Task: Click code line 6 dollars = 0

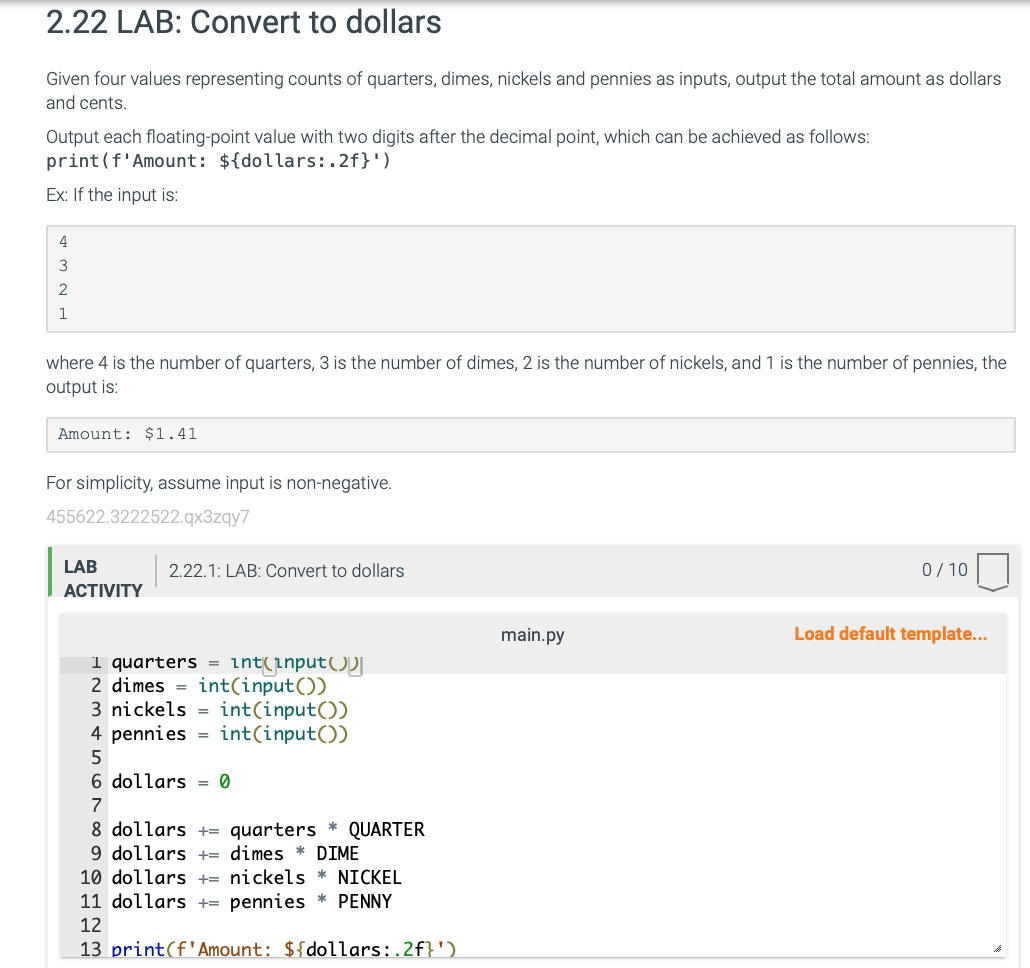Action: (171, 781)
